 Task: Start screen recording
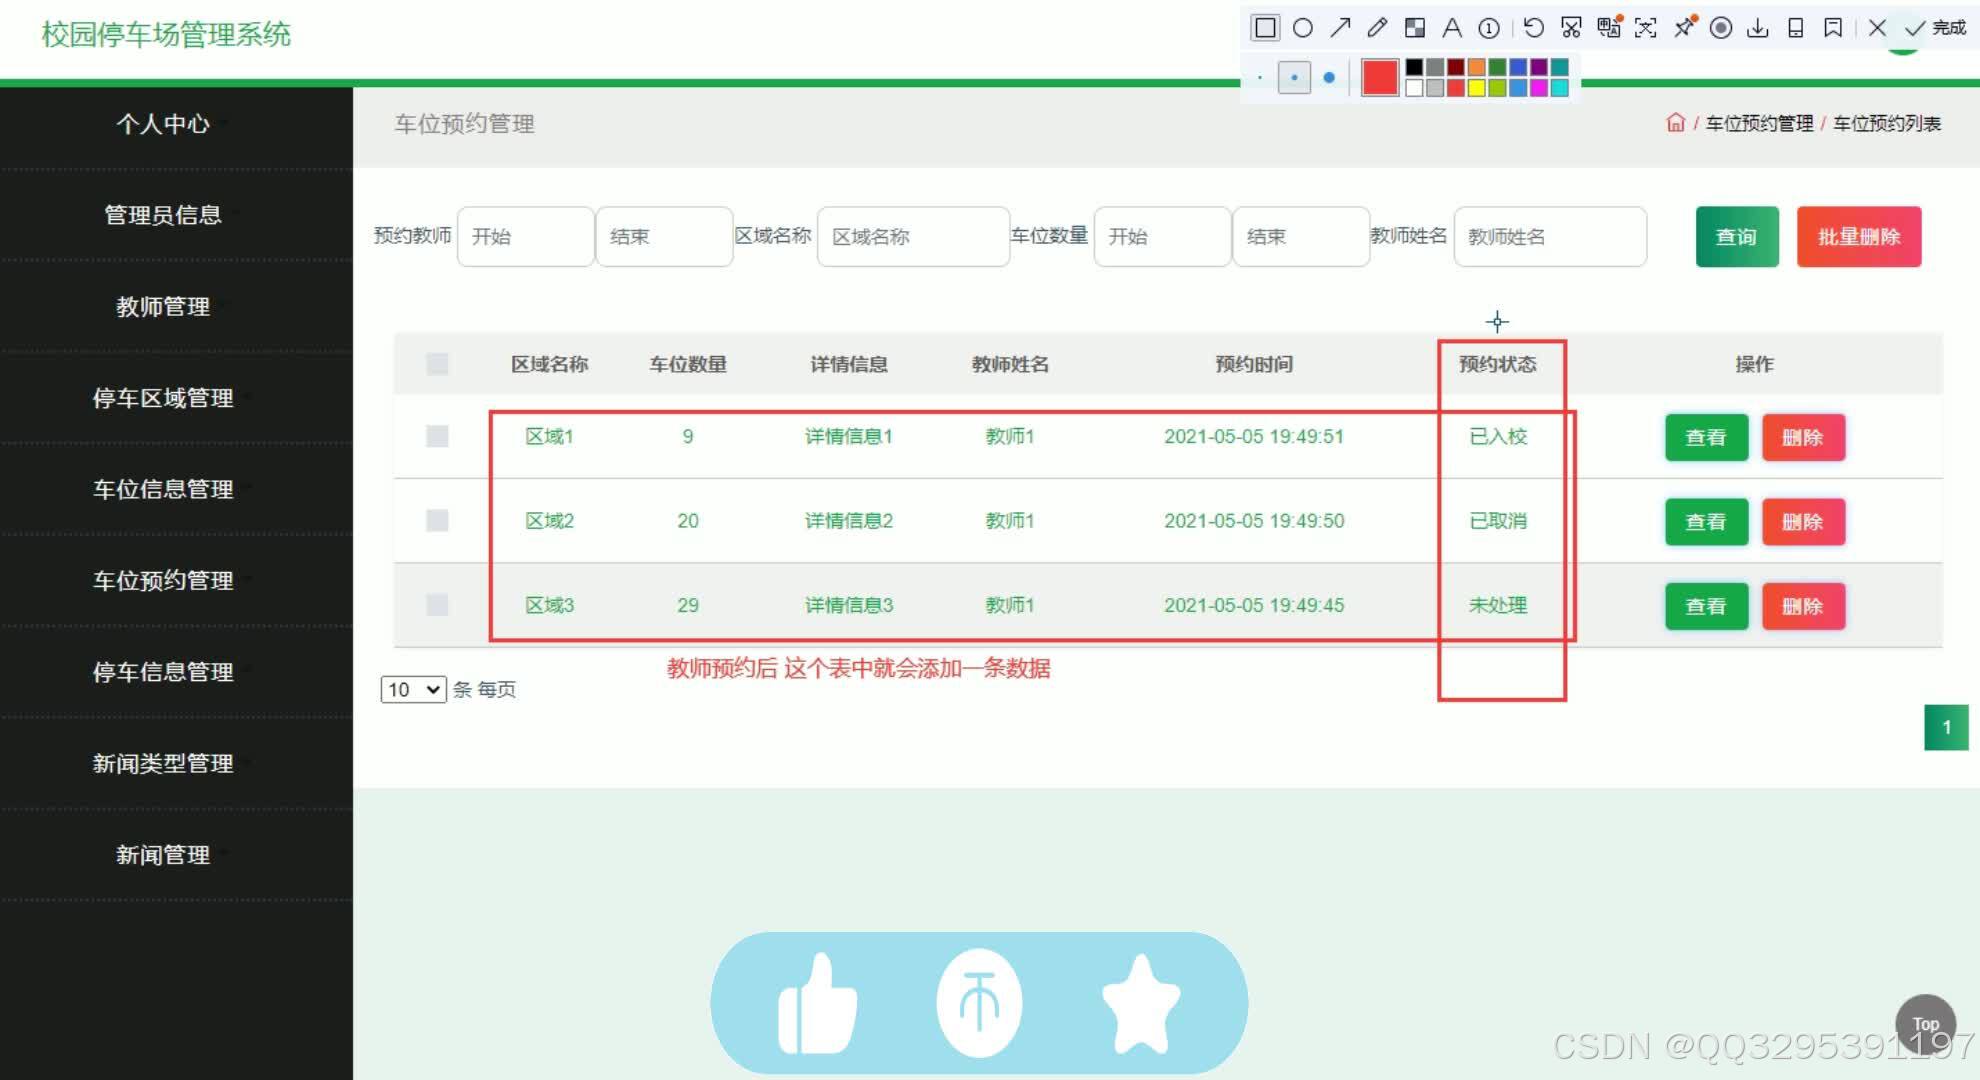[x=1721, y=28]
